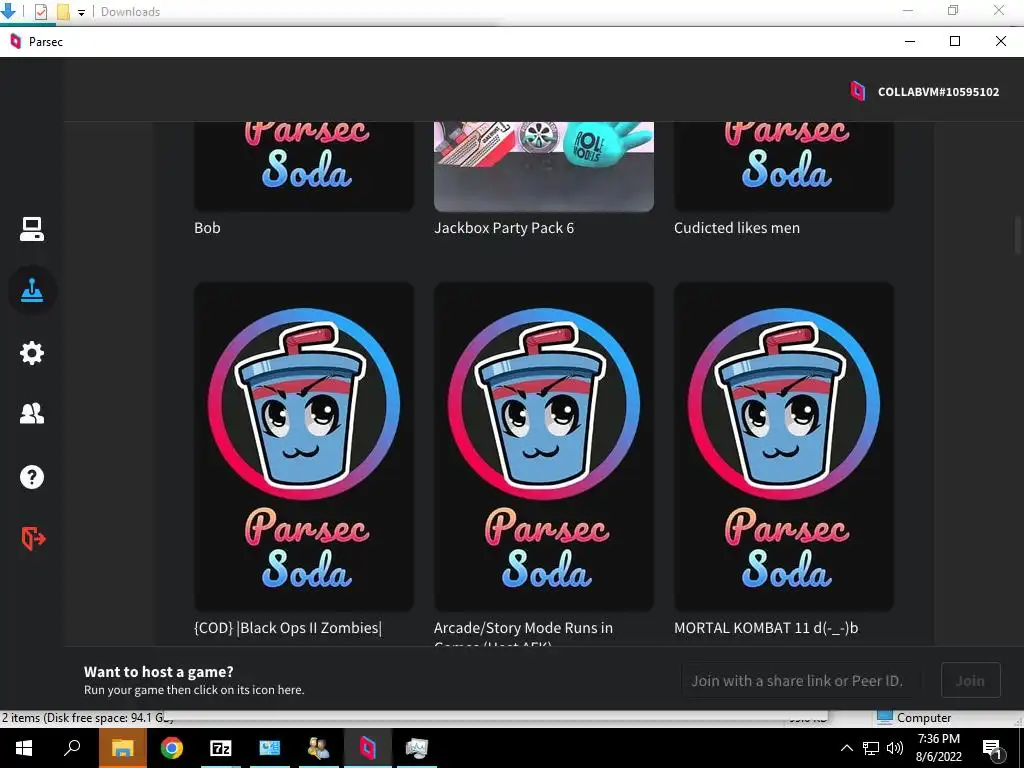Open the volume speaker tray icon
The height and width of the screenshot is (768, 1024).
point(895,748)
